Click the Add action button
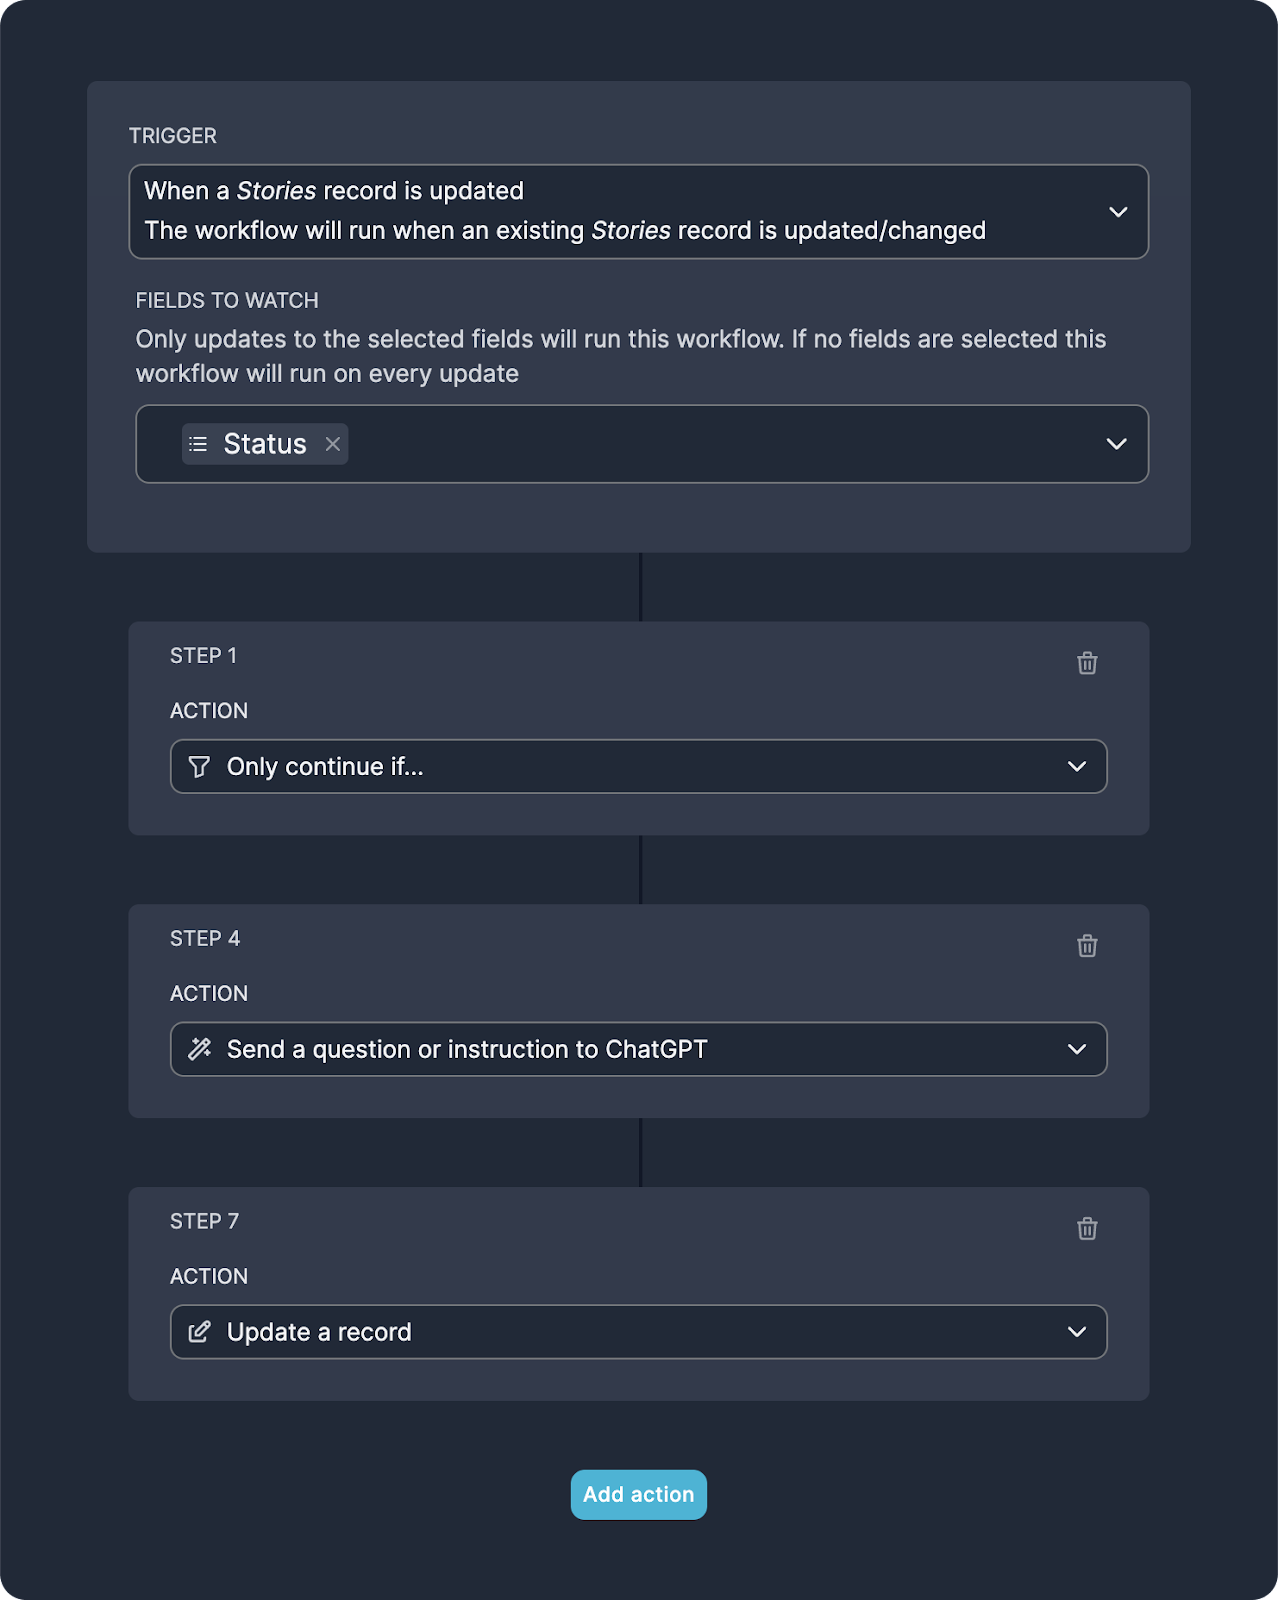This screenshot has width=1278, height=1600. (638, 1494)
